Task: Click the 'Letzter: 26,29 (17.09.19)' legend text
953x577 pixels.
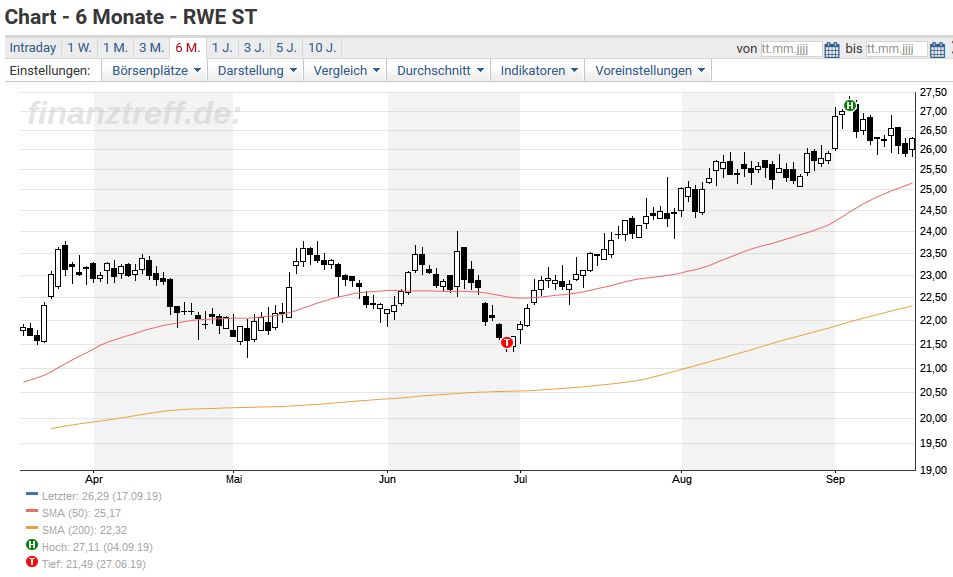Action: coord(102,496)
